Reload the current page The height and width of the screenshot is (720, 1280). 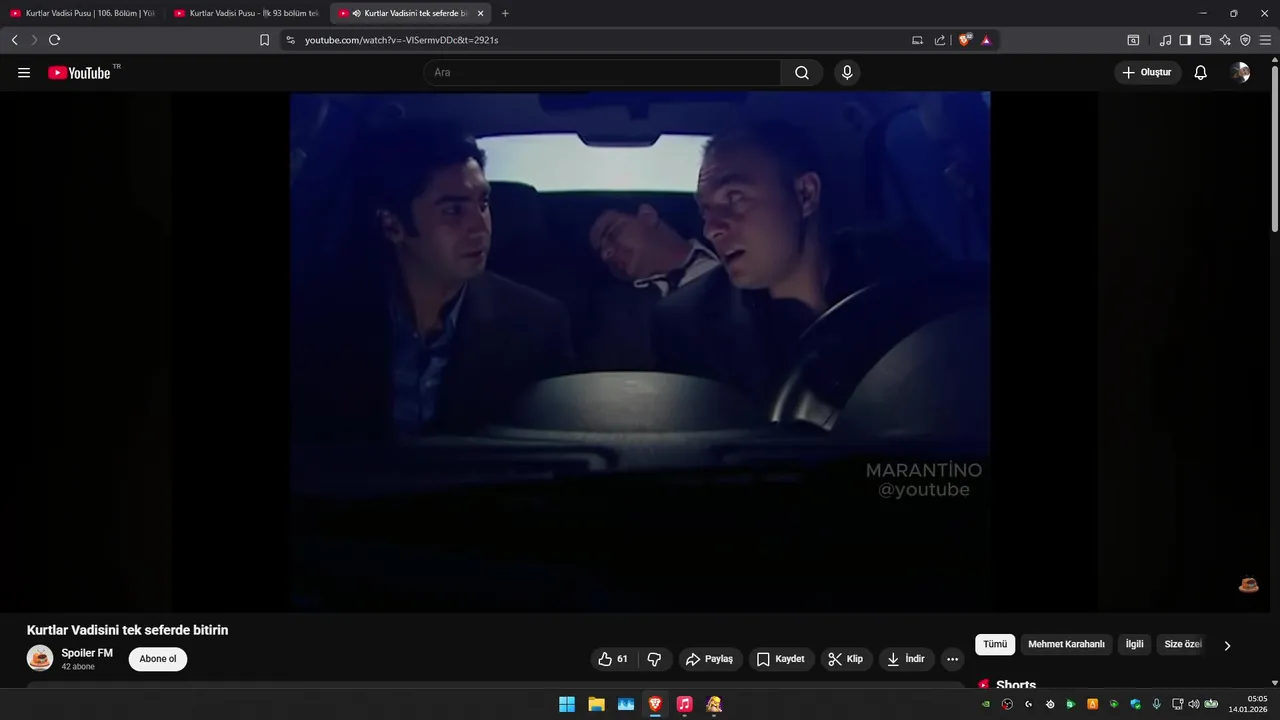55,40
